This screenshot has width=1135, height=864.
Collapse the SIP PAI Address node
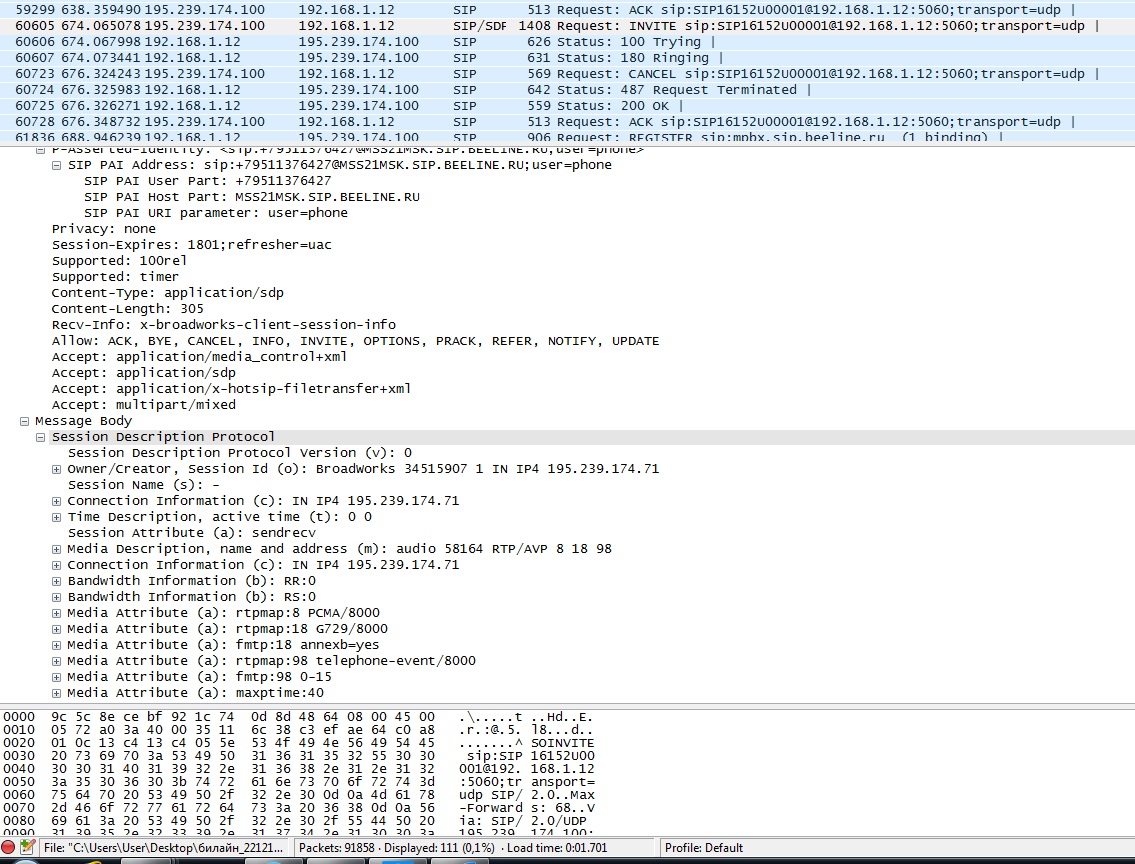[x=57, y=165]
